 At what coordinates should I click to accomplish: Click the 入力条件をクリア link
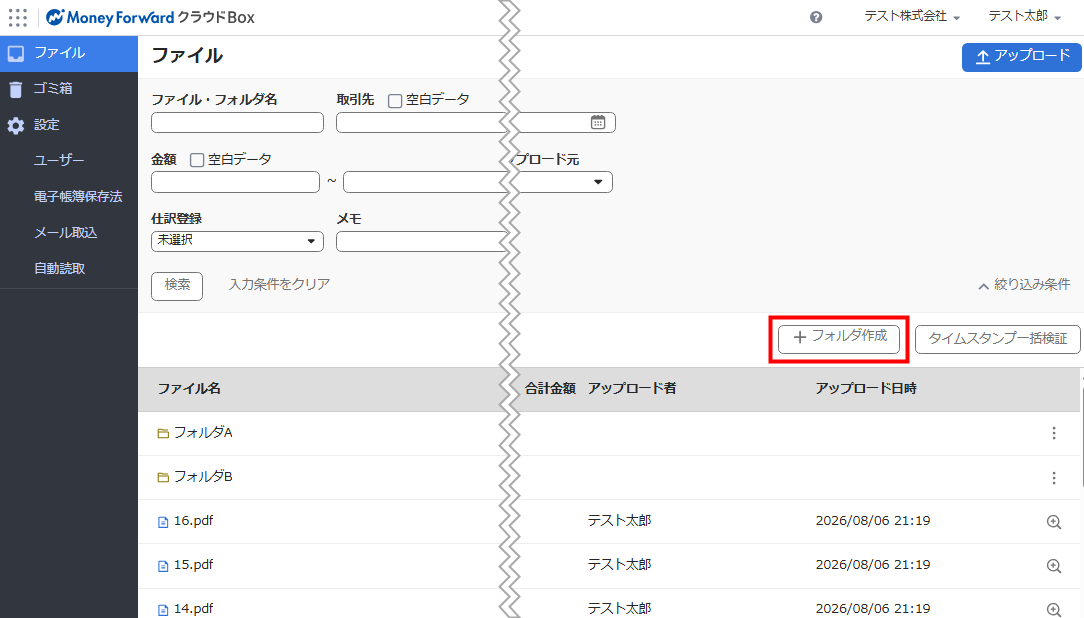[x=279, y=284]
